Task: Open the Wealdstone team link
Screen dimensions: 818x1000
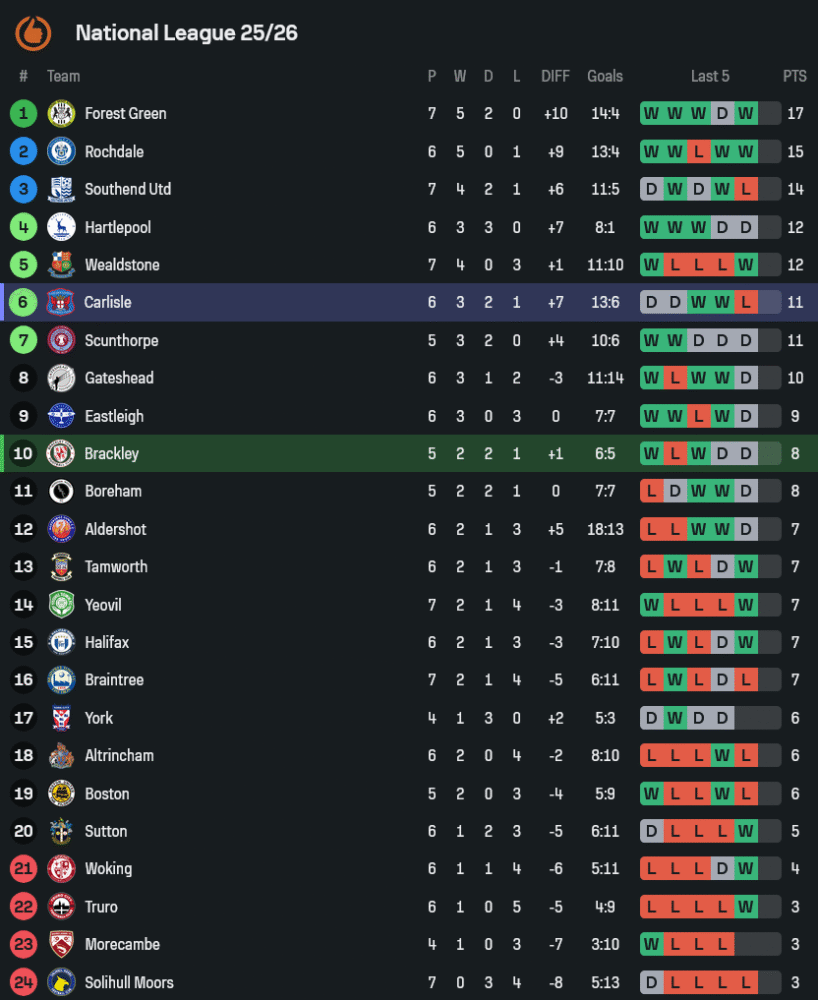Action: click(122, 265)
